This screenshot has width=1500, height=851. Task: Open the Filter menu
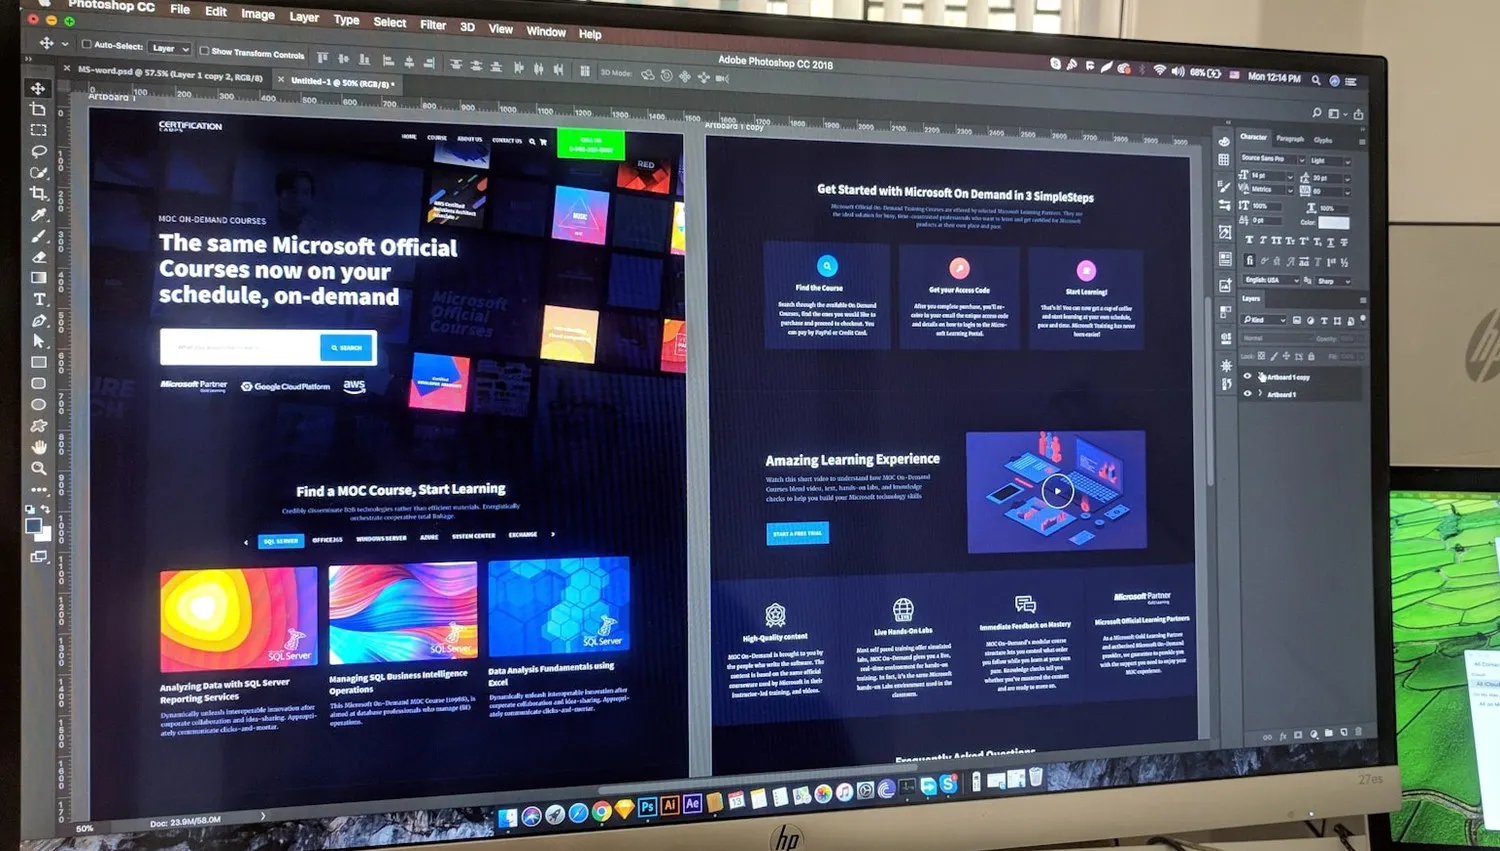click(x=433, y=25)
